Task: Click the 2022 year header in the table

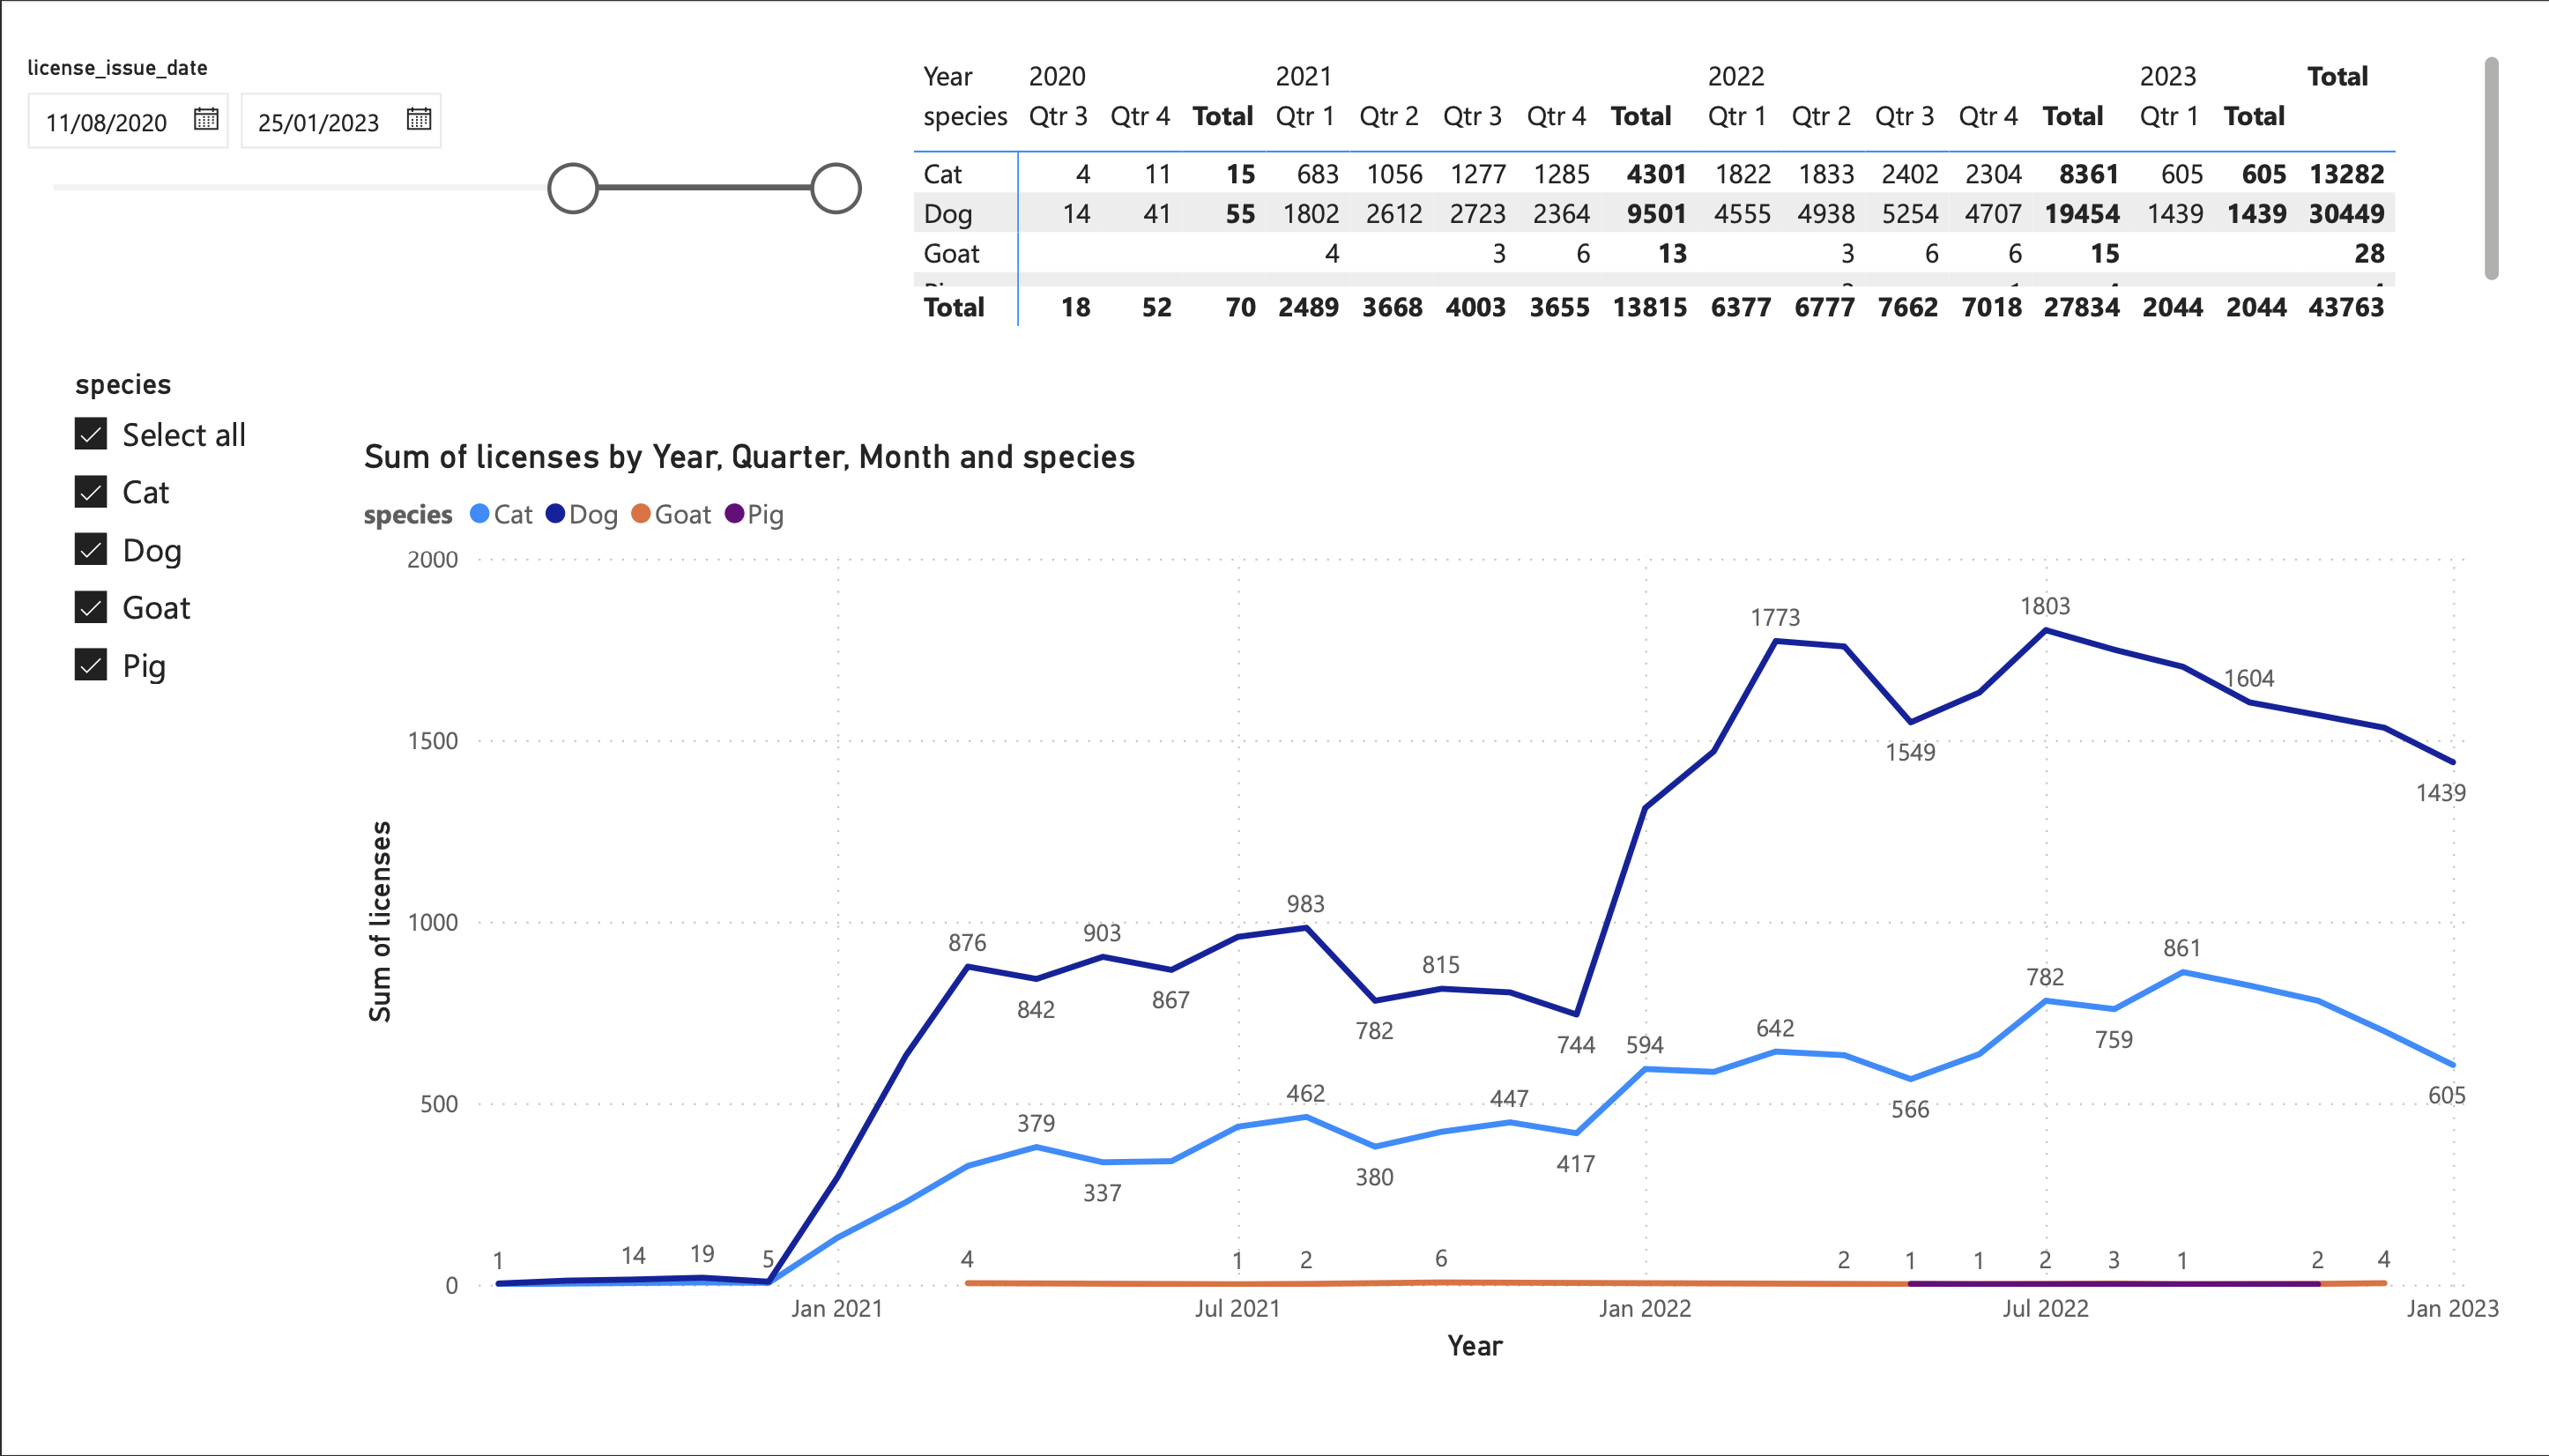Action: [1737, 76]
